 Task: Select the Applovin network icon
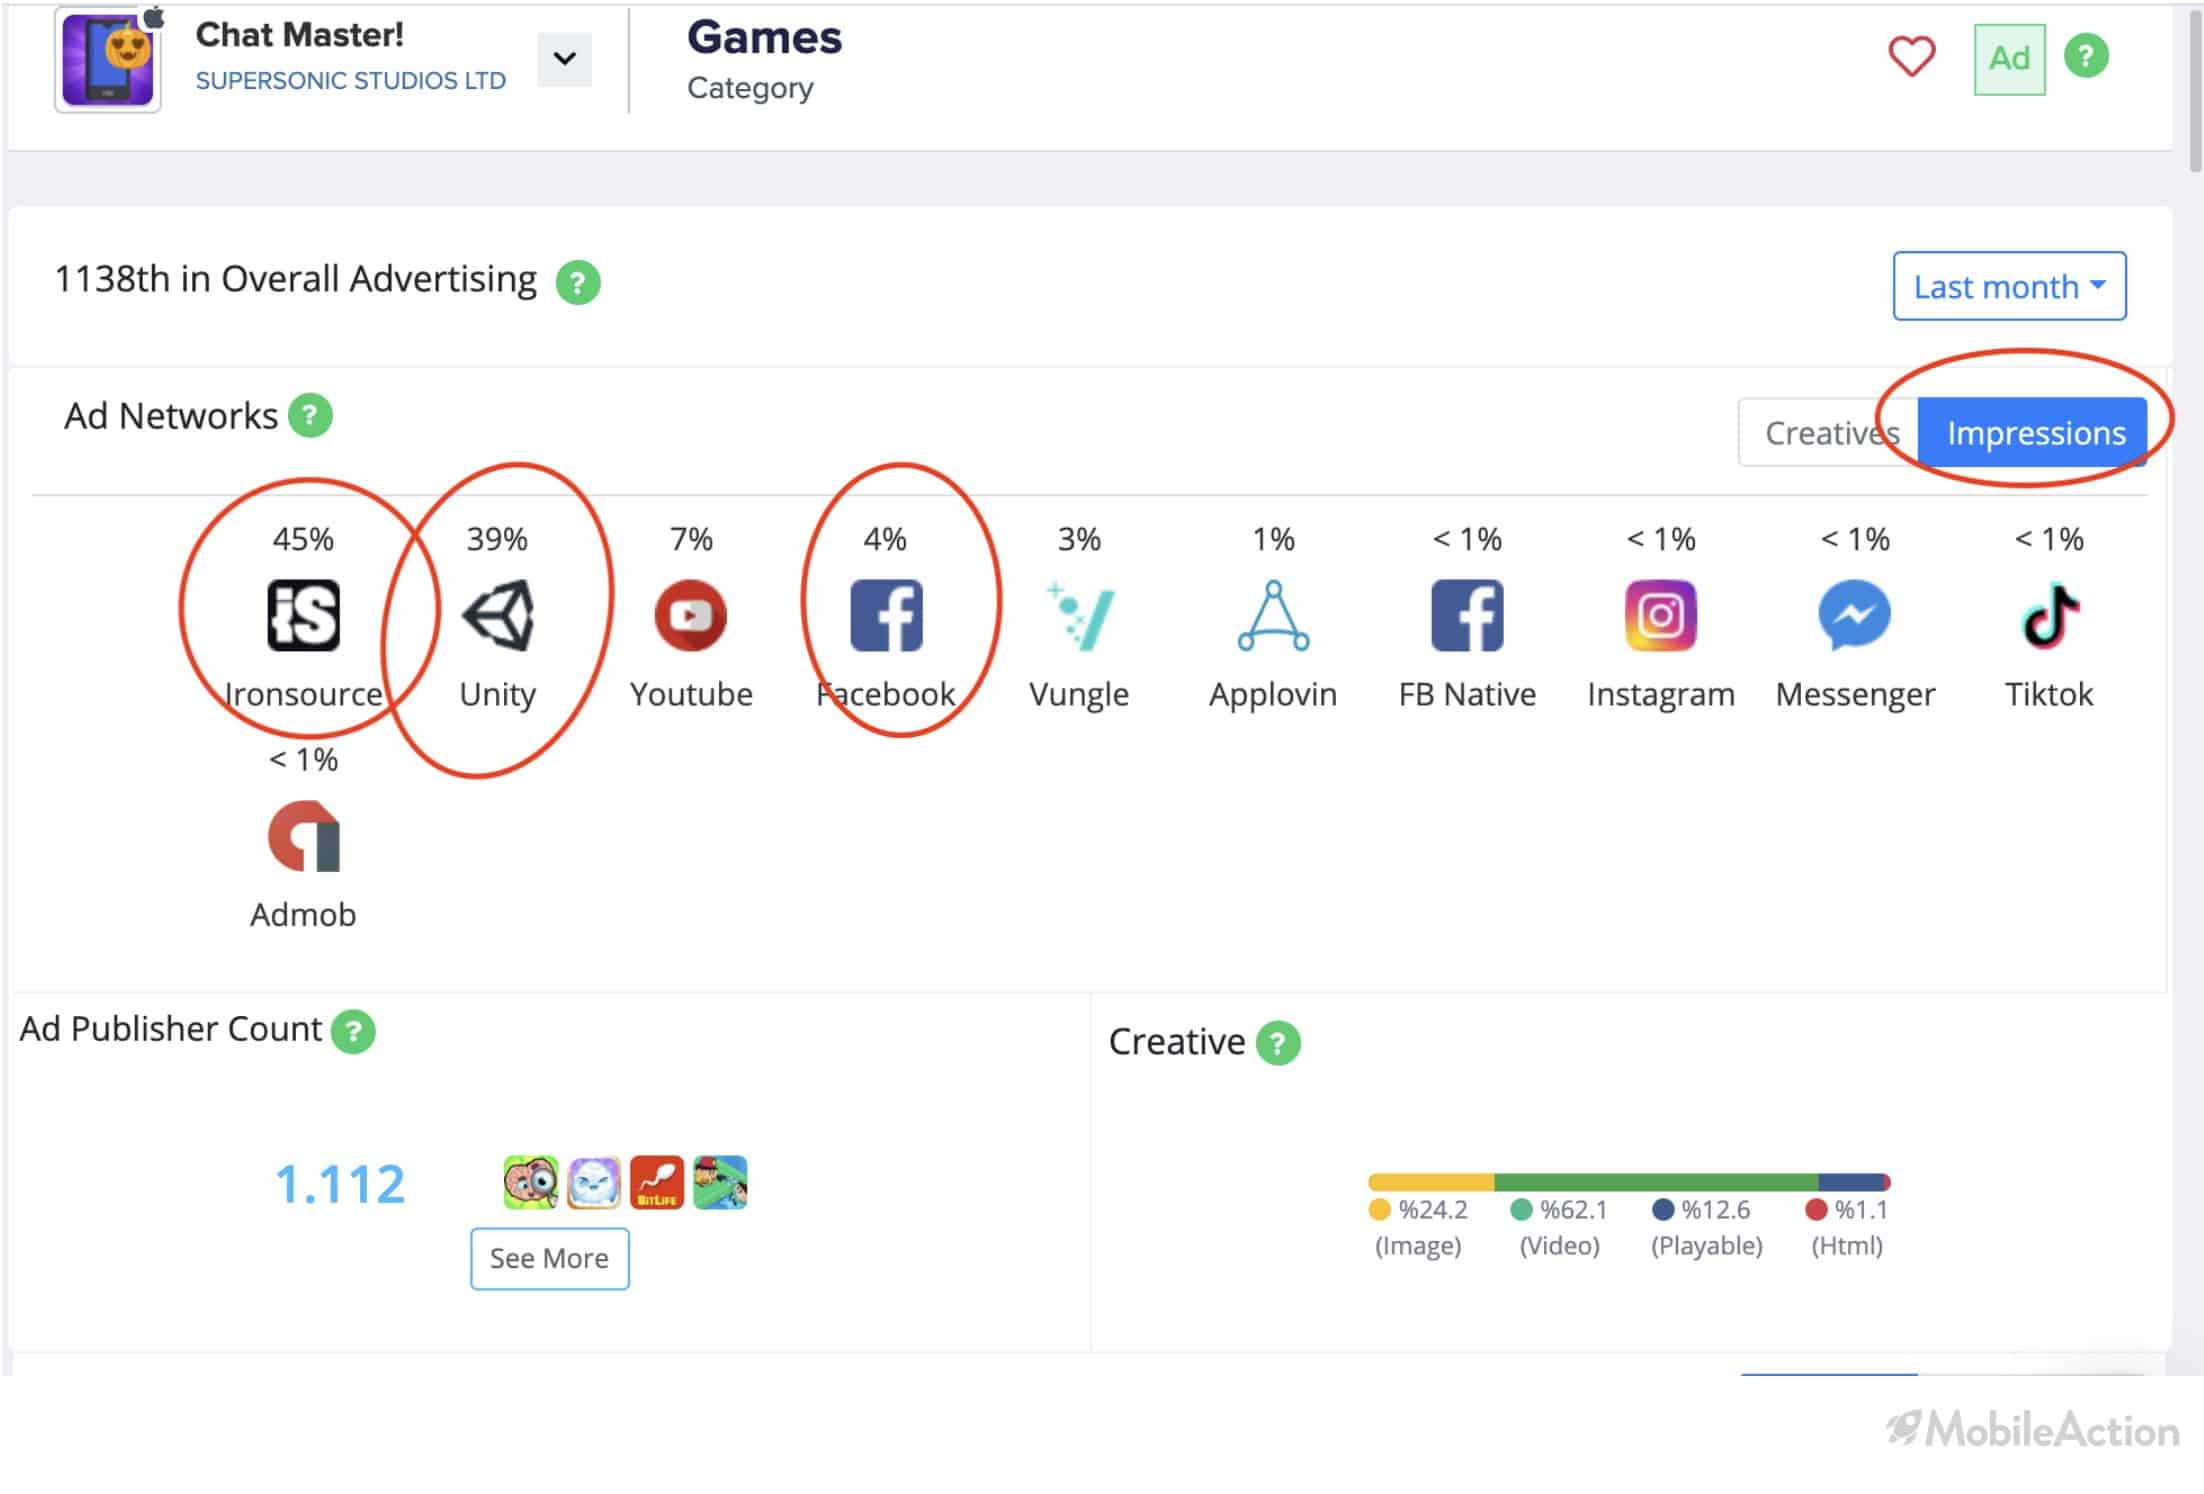point(1273,614)
